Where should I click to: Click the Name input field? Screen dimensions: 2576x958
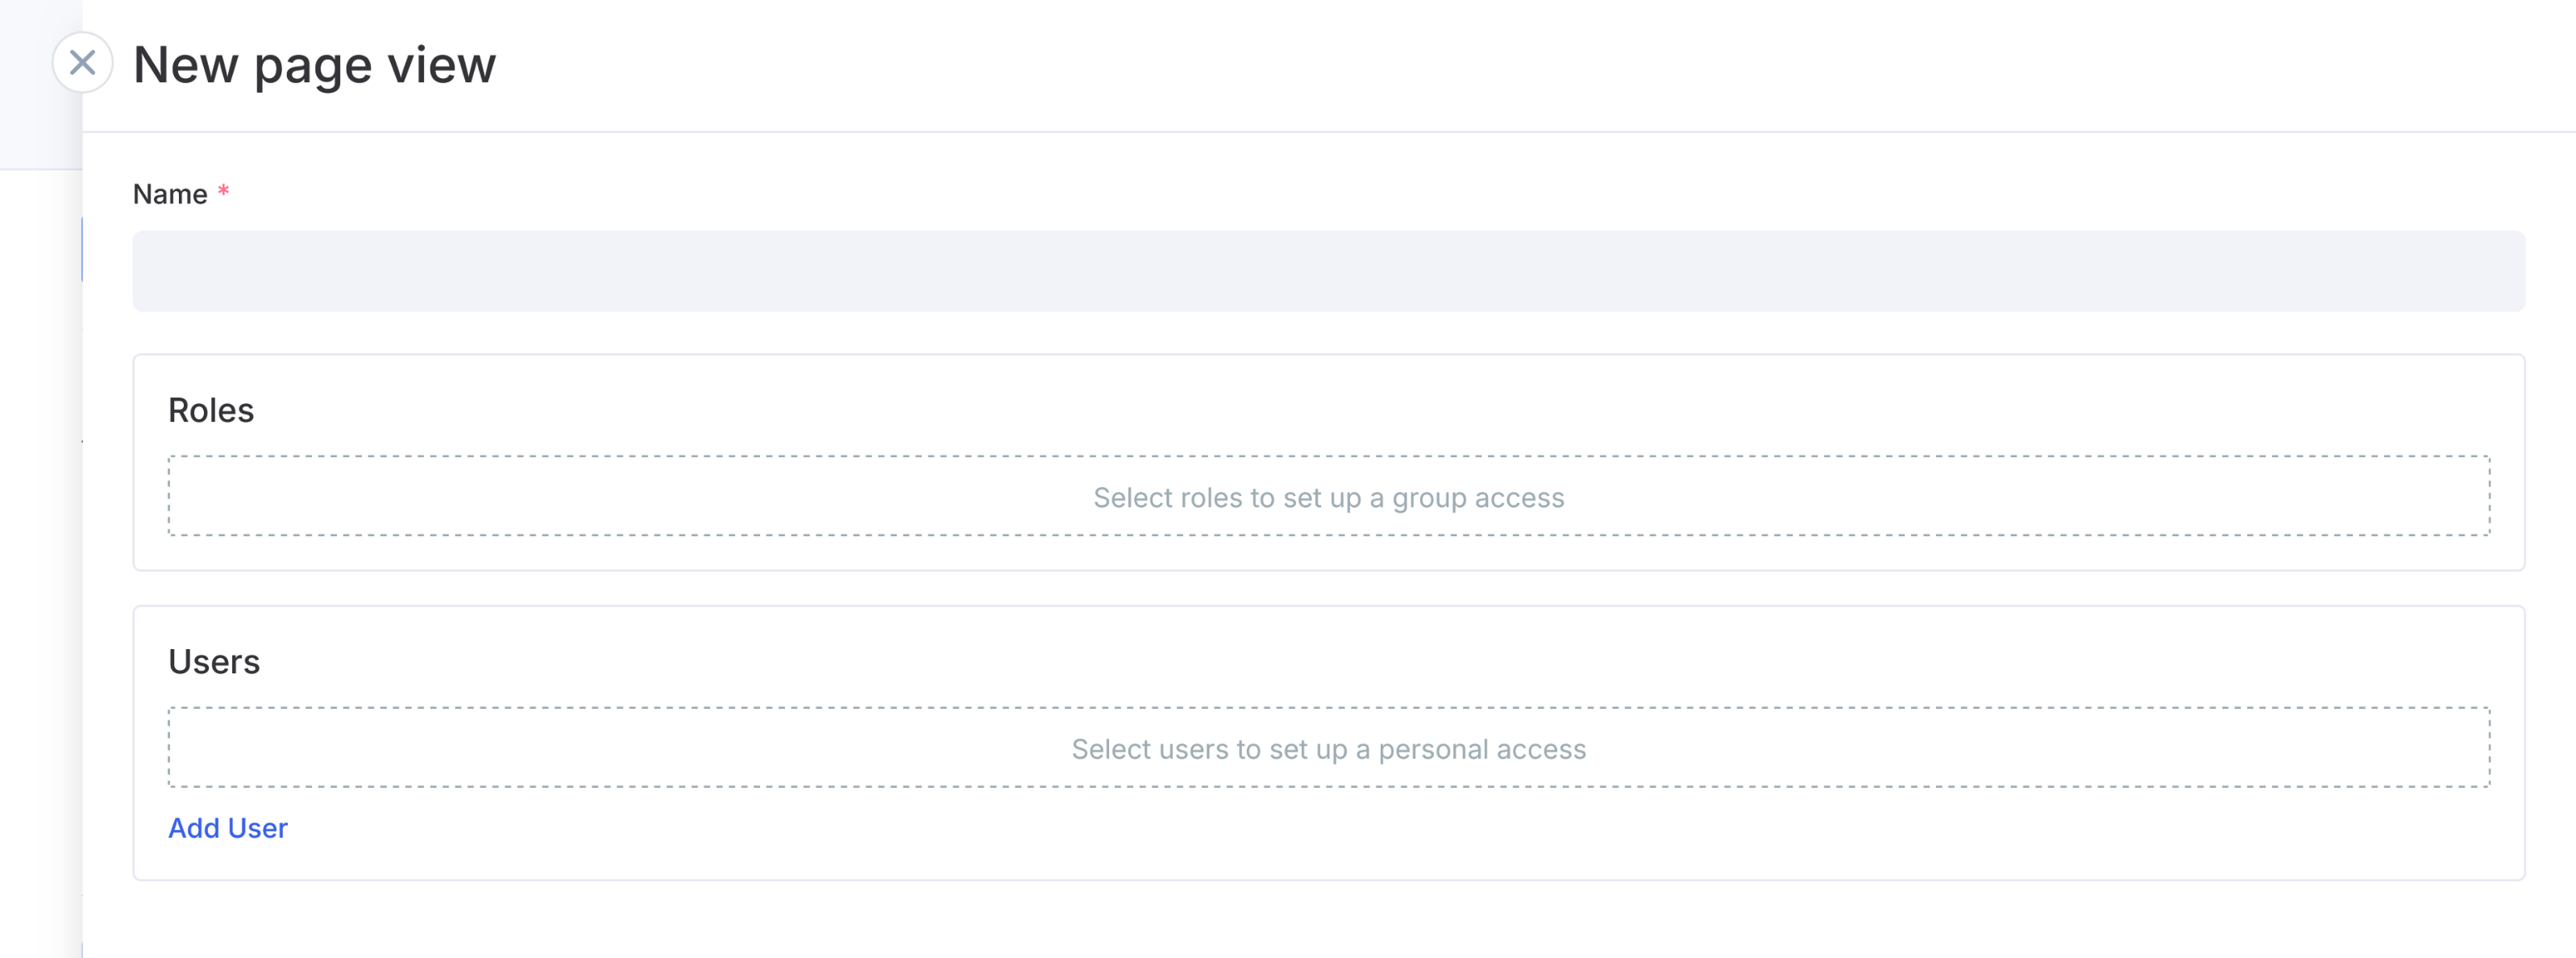1328,271
